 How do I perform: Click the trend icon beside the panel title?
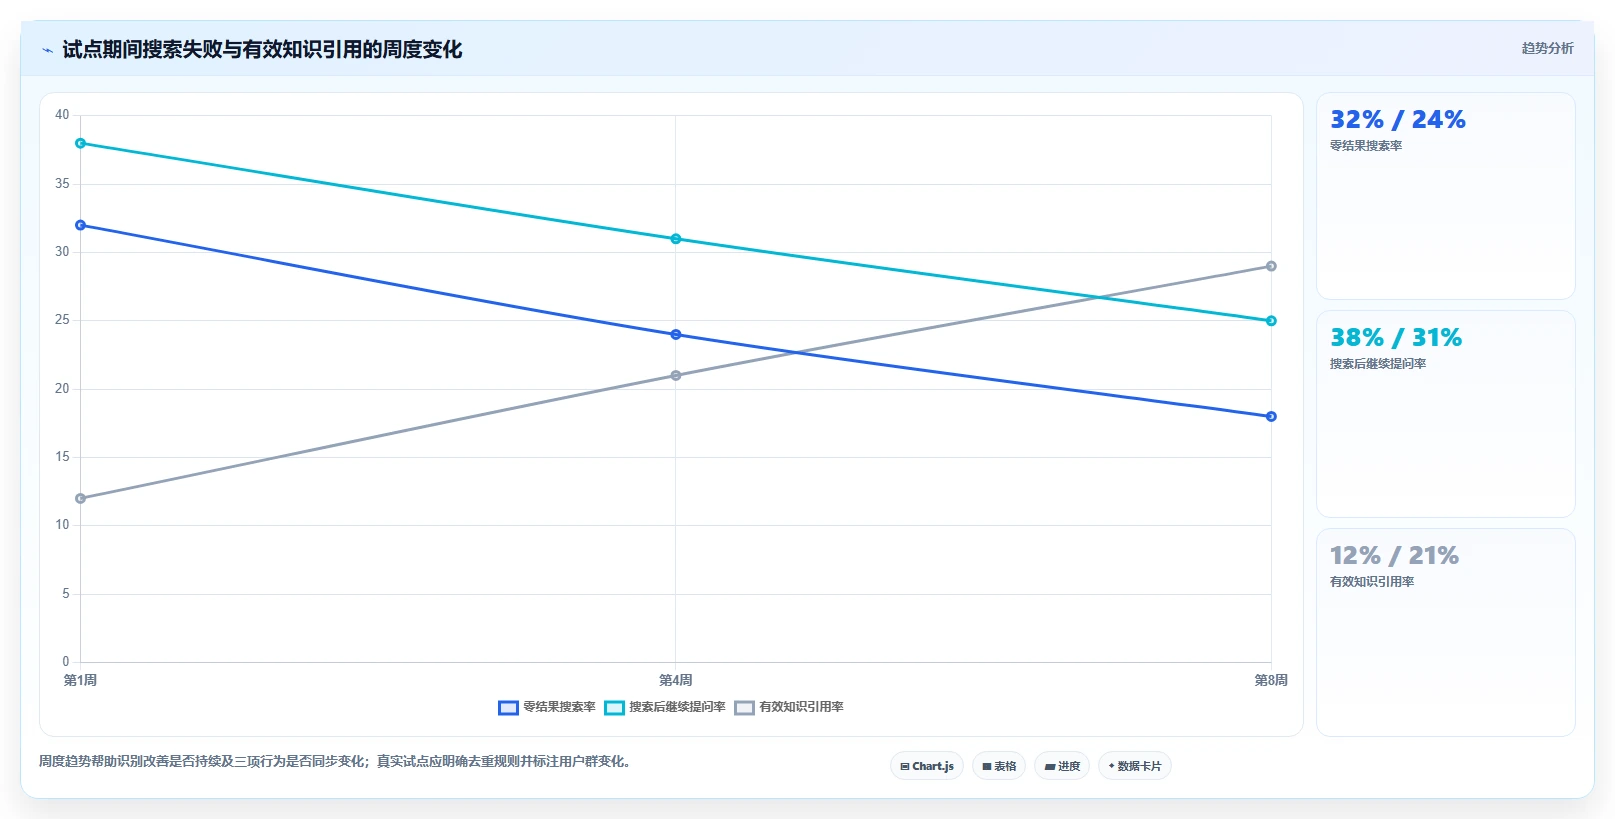[x=47, y=50]
